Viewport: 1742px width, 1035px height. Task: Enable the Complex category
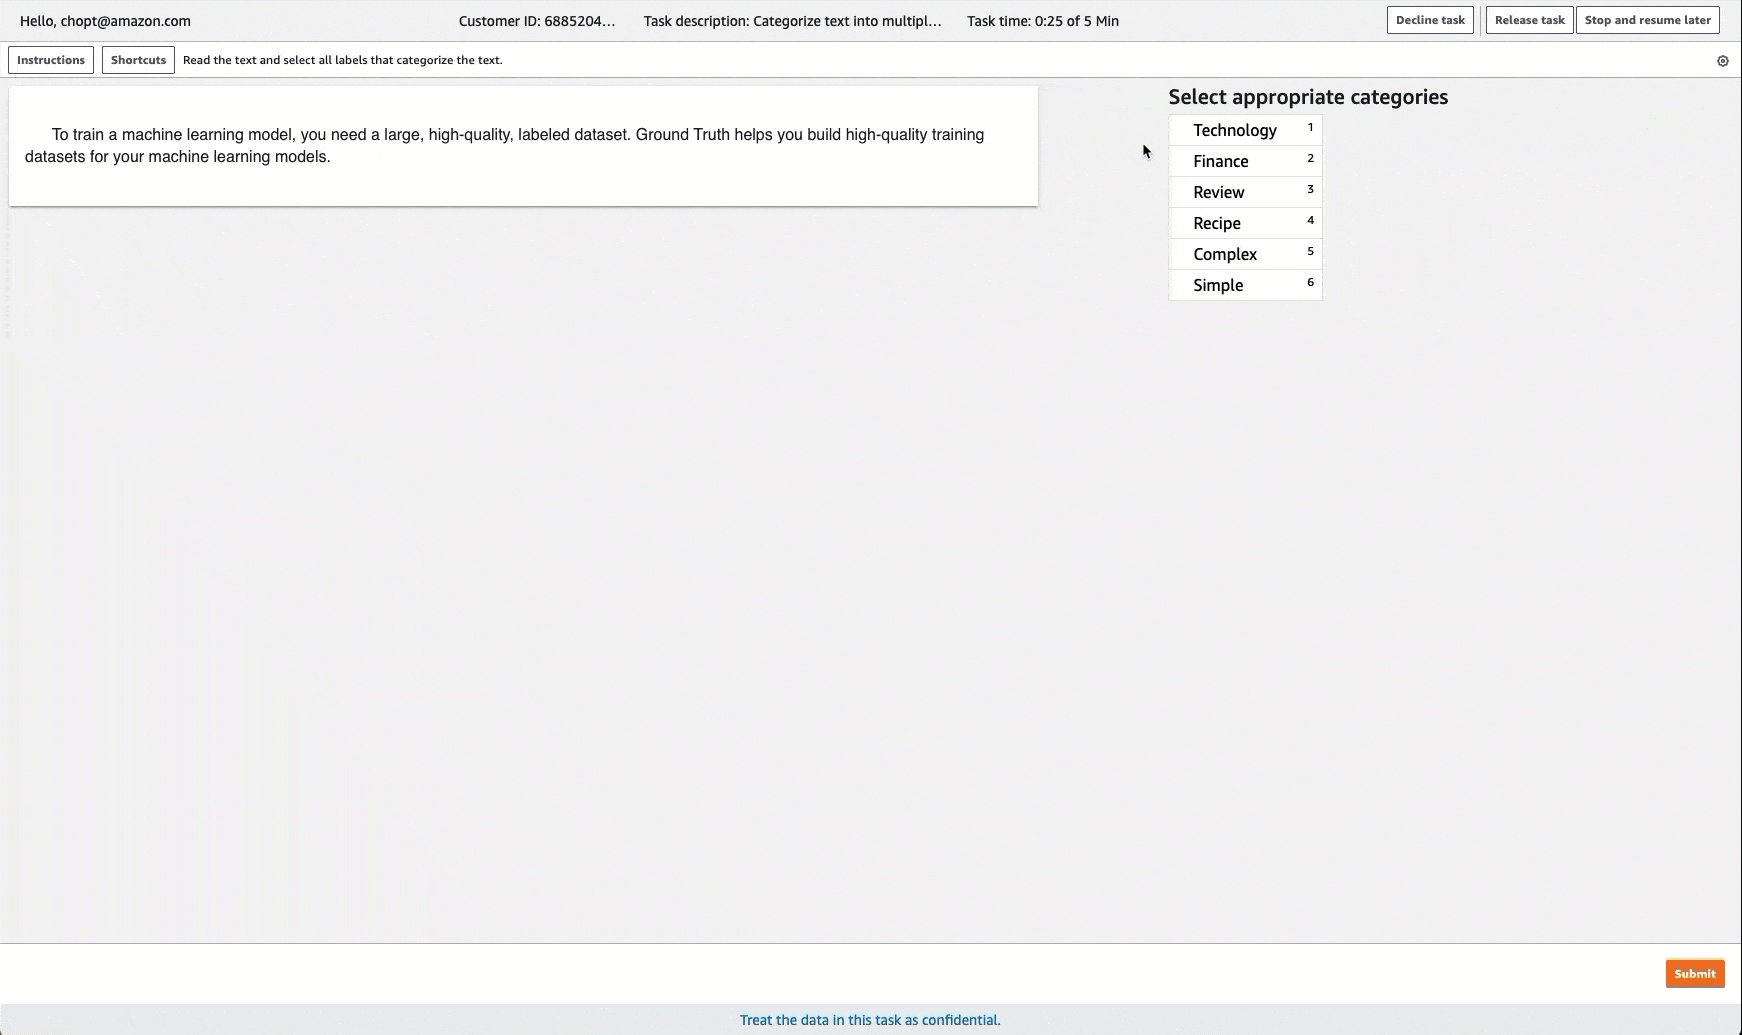click(x=1225, y=254)
